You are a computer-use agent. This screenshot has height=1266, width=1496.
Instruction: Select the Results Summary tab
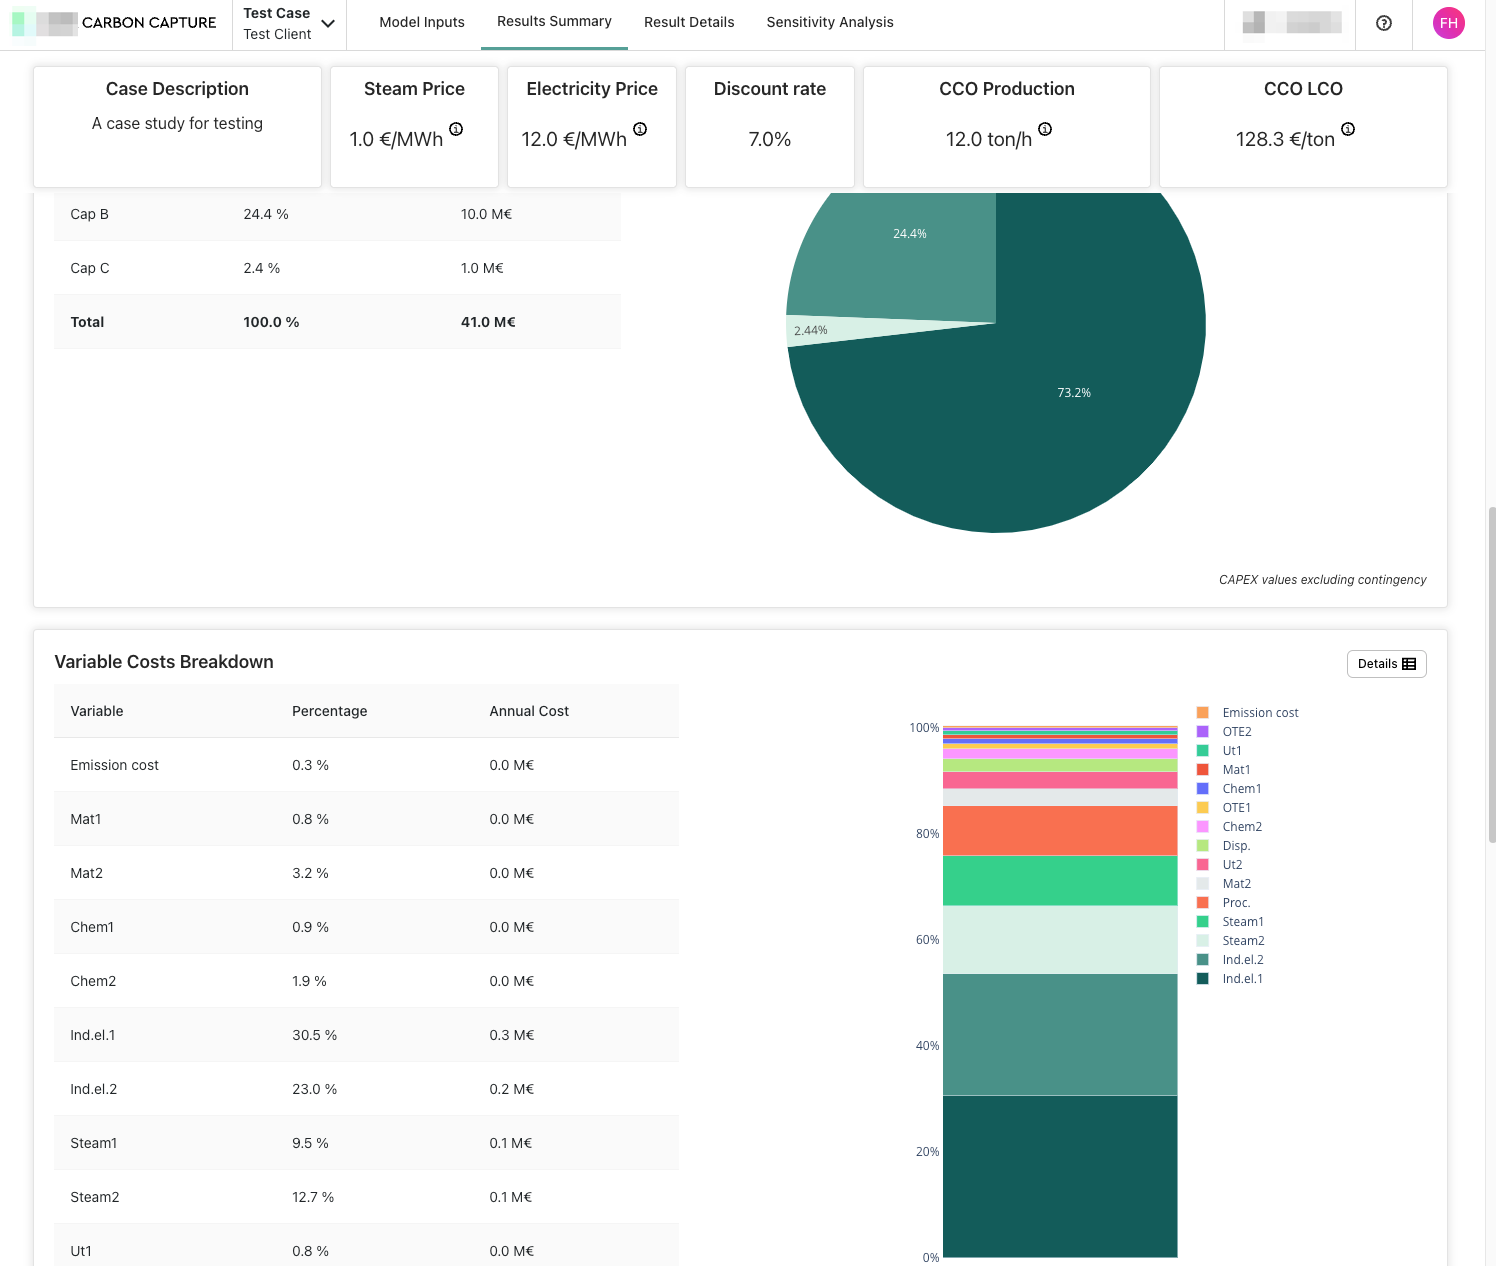[554, 22]
